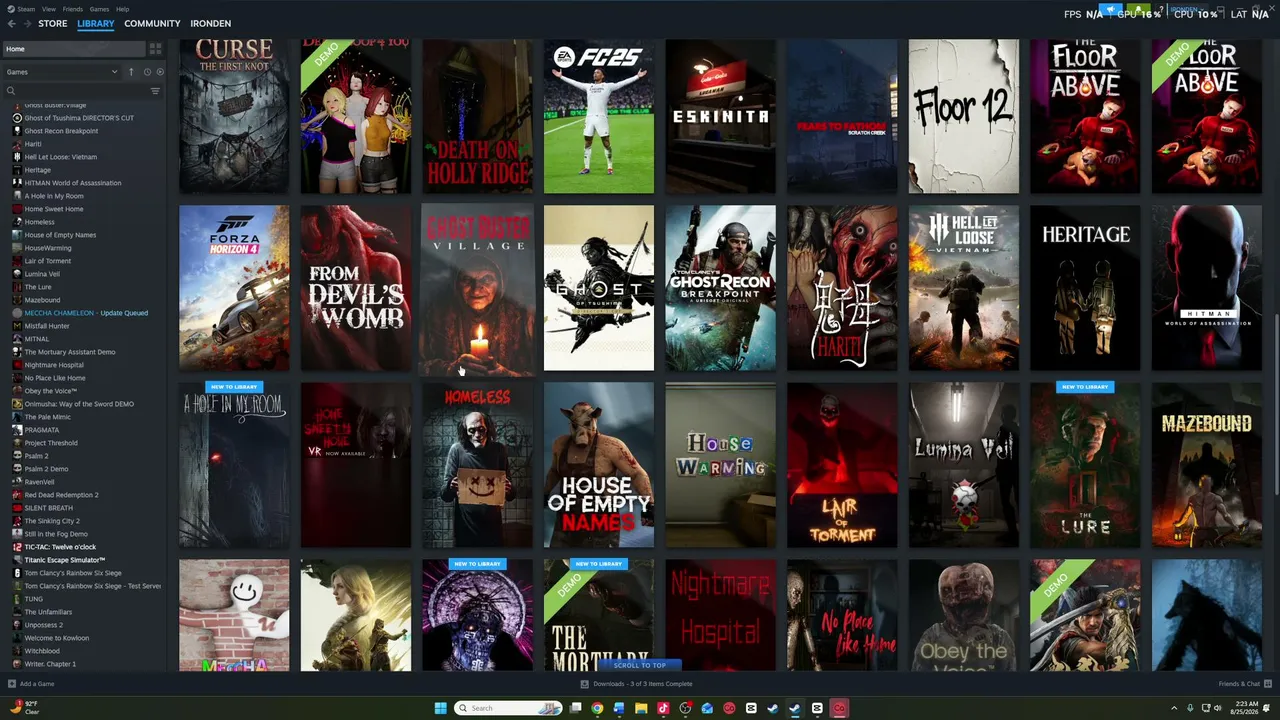1280x720 pixels.
Task: Open the Ghost Recon Breakpoint cover art
Action: coord(720,288)
